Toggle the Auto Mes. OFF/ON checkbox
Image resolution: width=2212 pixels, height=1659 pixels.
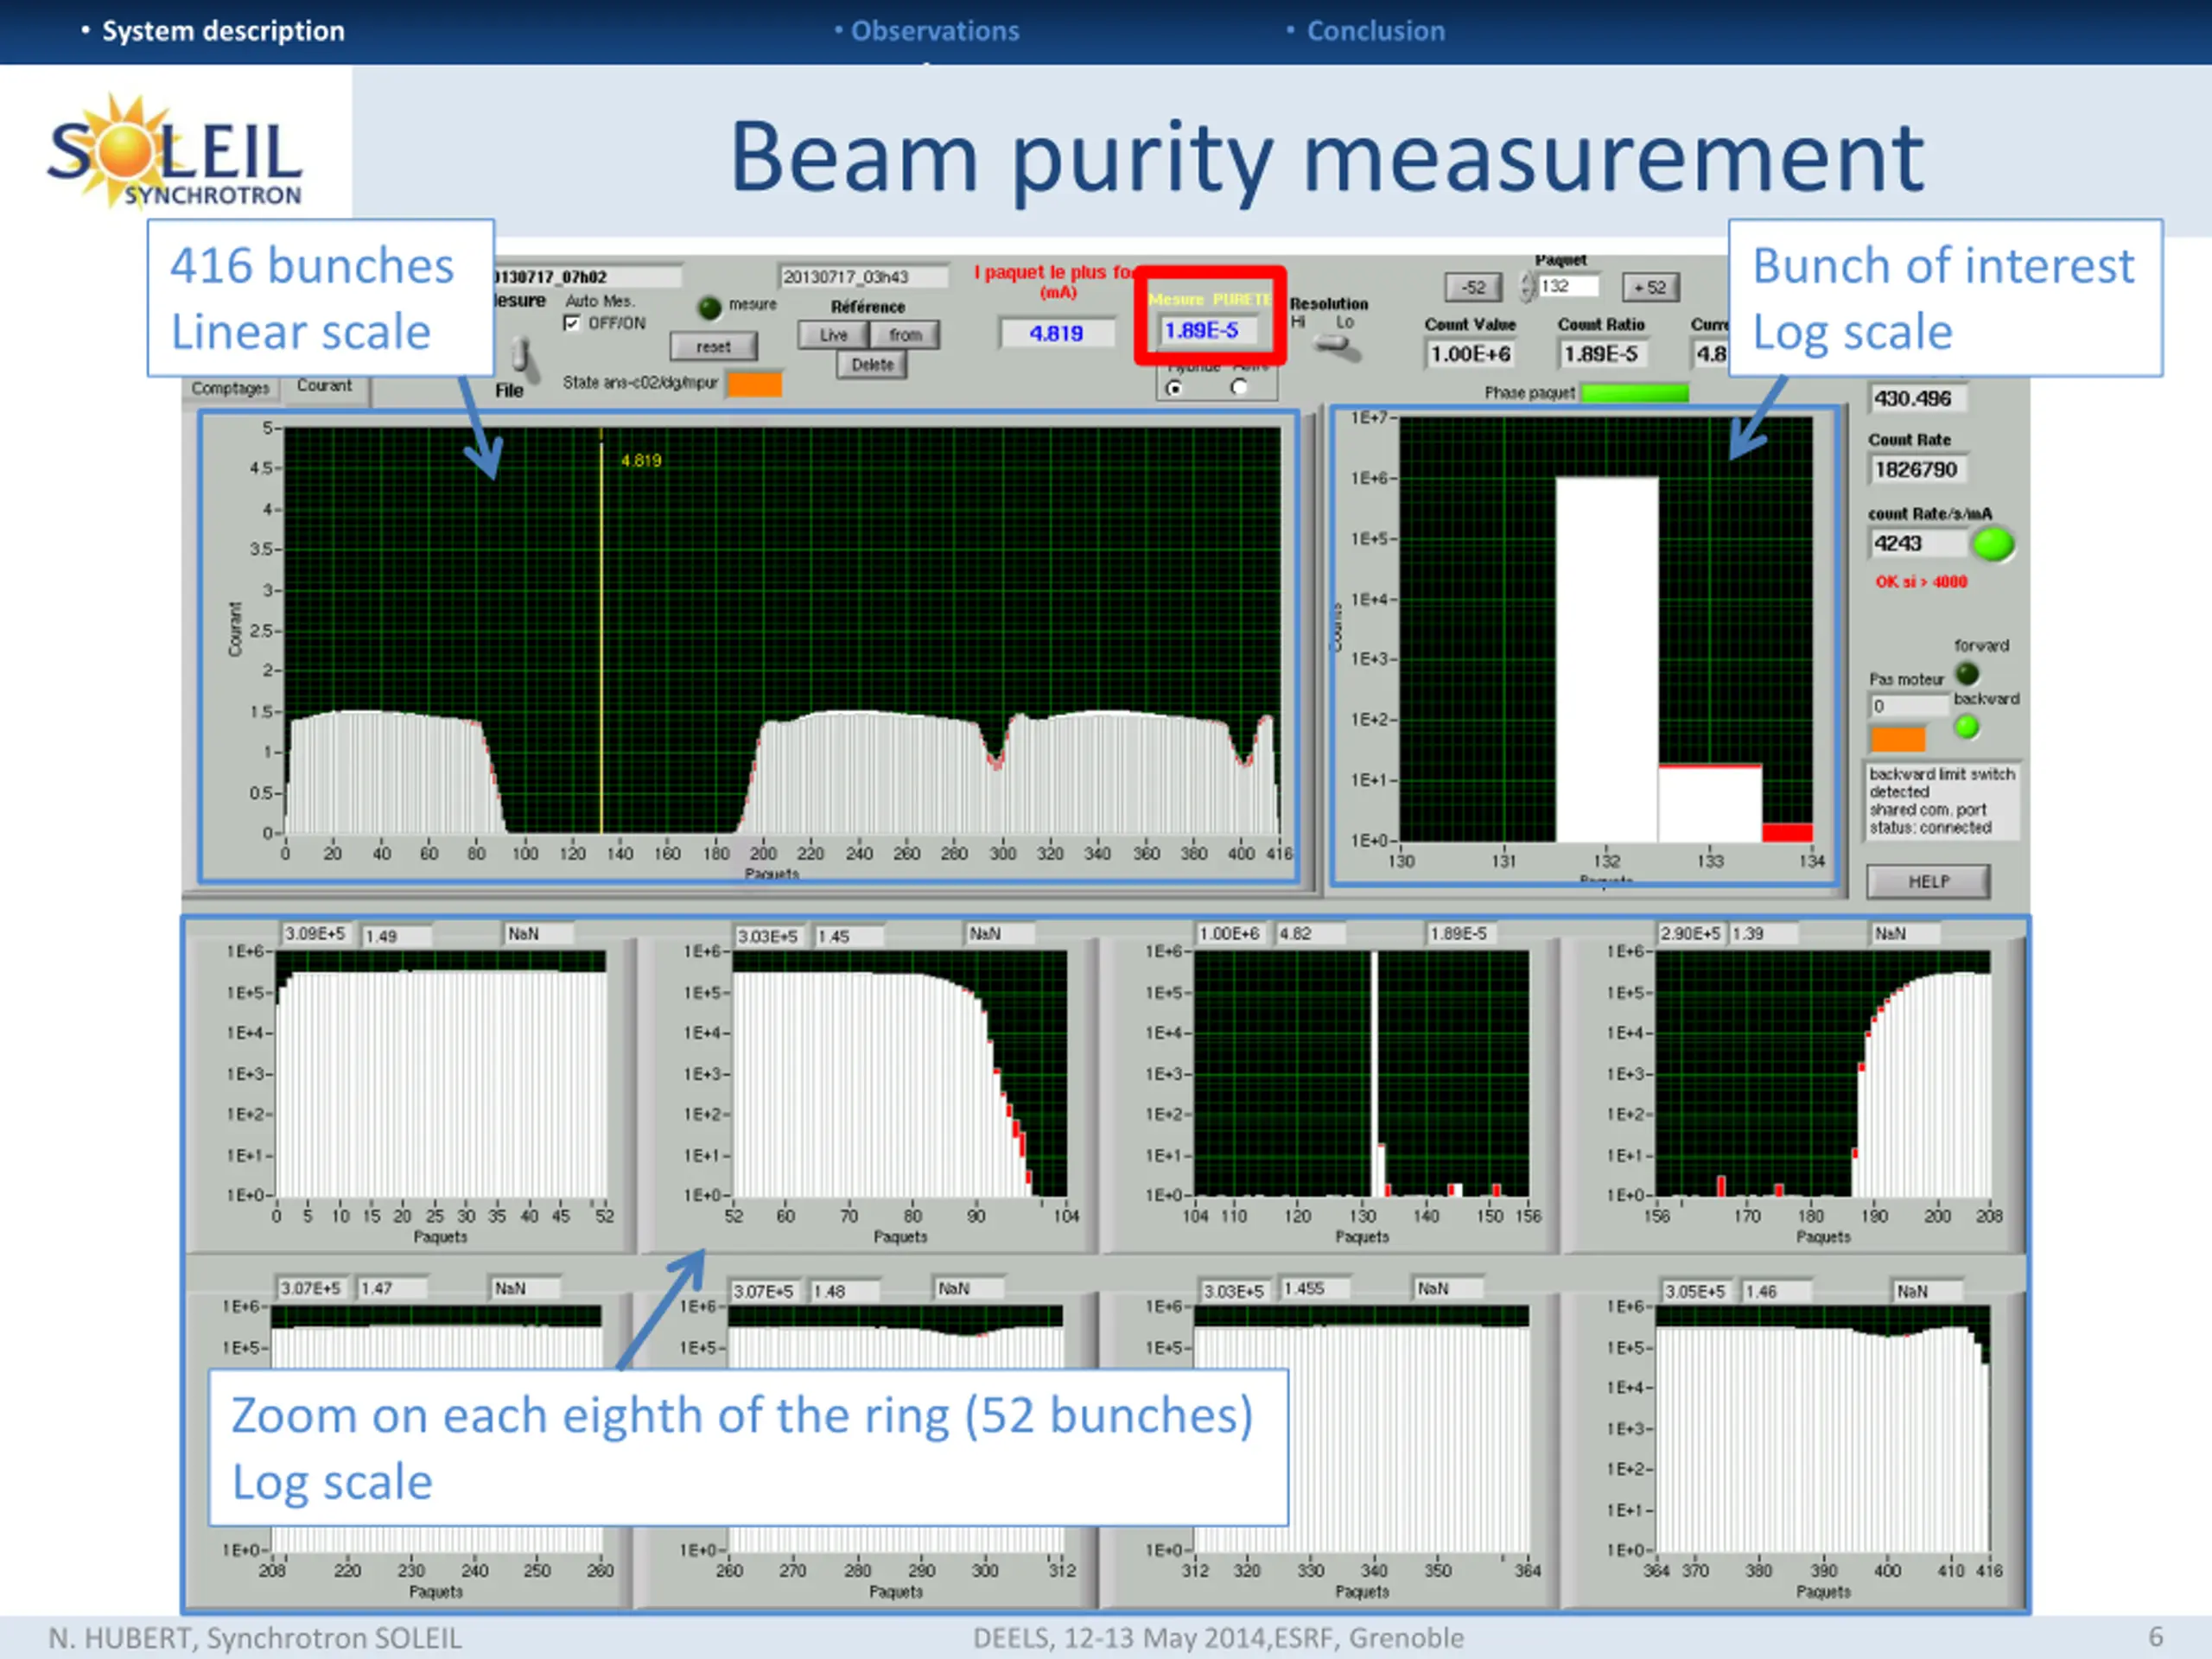point(572,323)
